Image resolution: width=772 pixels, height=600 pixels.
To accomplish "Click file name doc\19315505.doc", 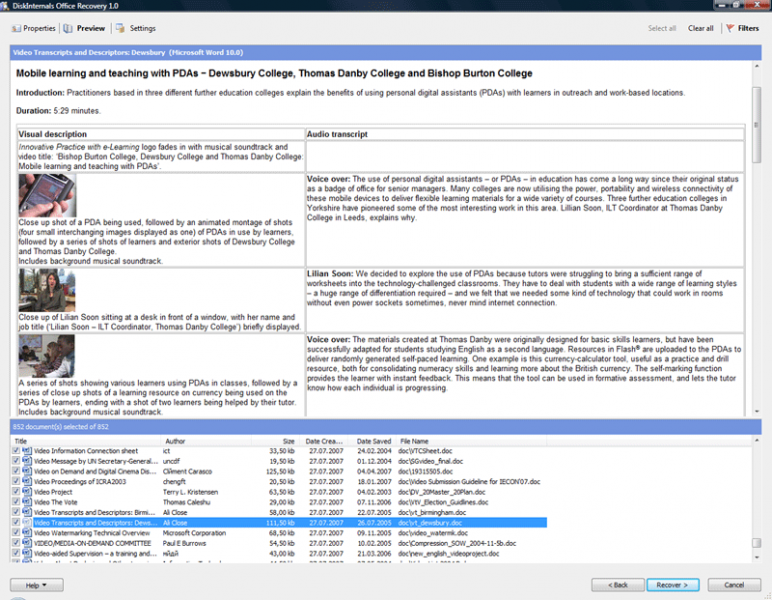I will coord(425,472).
